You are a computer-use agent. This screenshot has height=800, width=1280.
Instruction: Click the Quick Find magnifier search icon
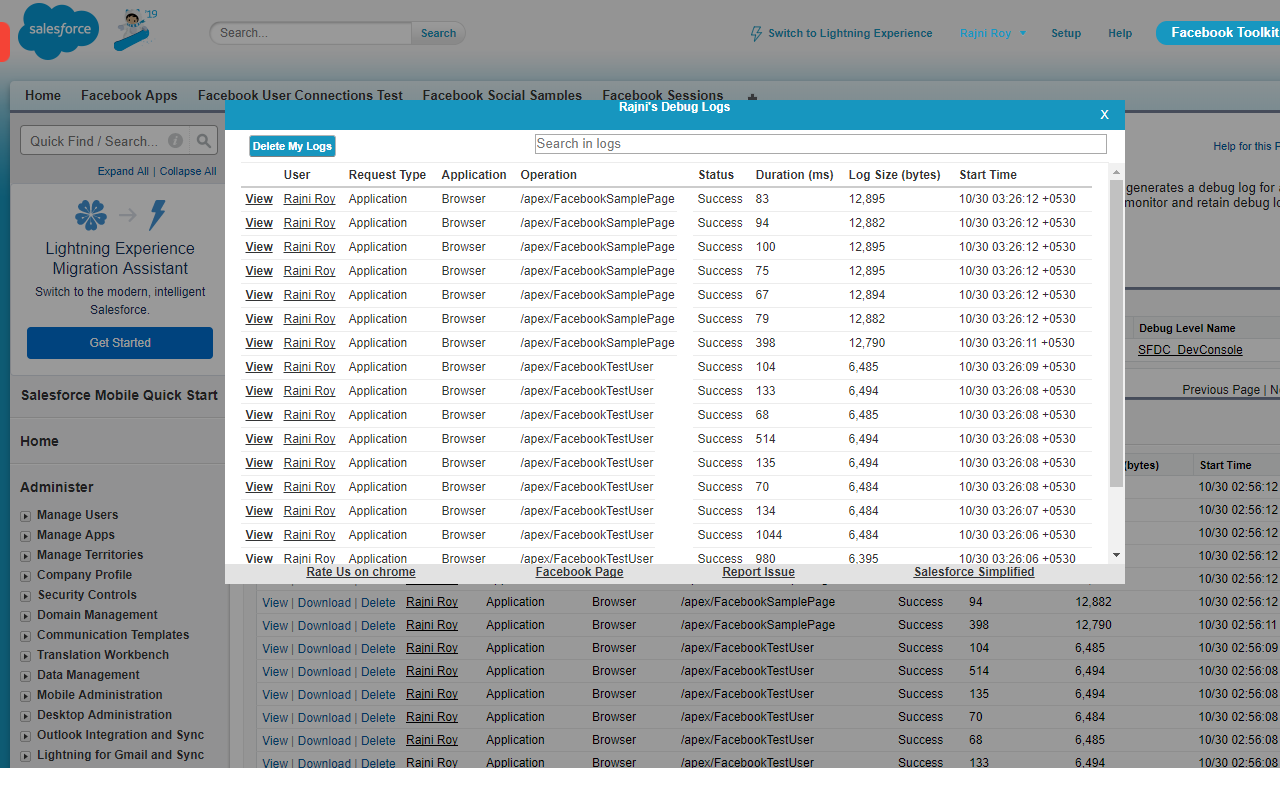(x=205, y=140)
